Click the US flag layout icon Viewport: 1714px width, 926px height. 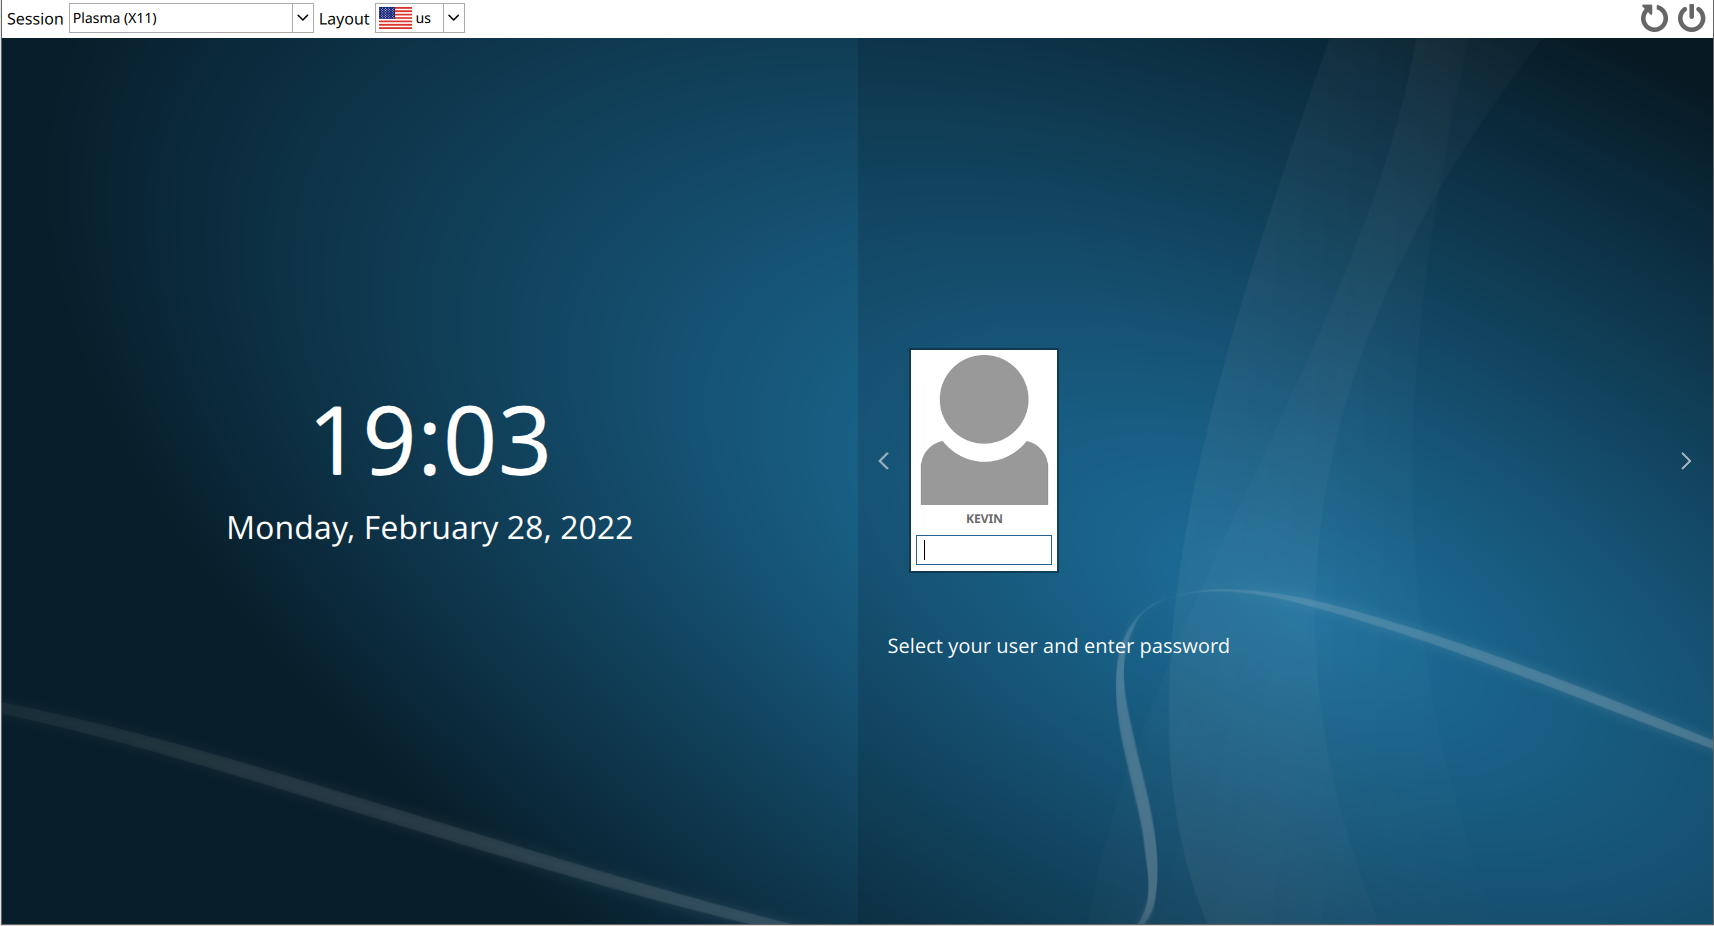pyautogui.click(x=395, y=18)
